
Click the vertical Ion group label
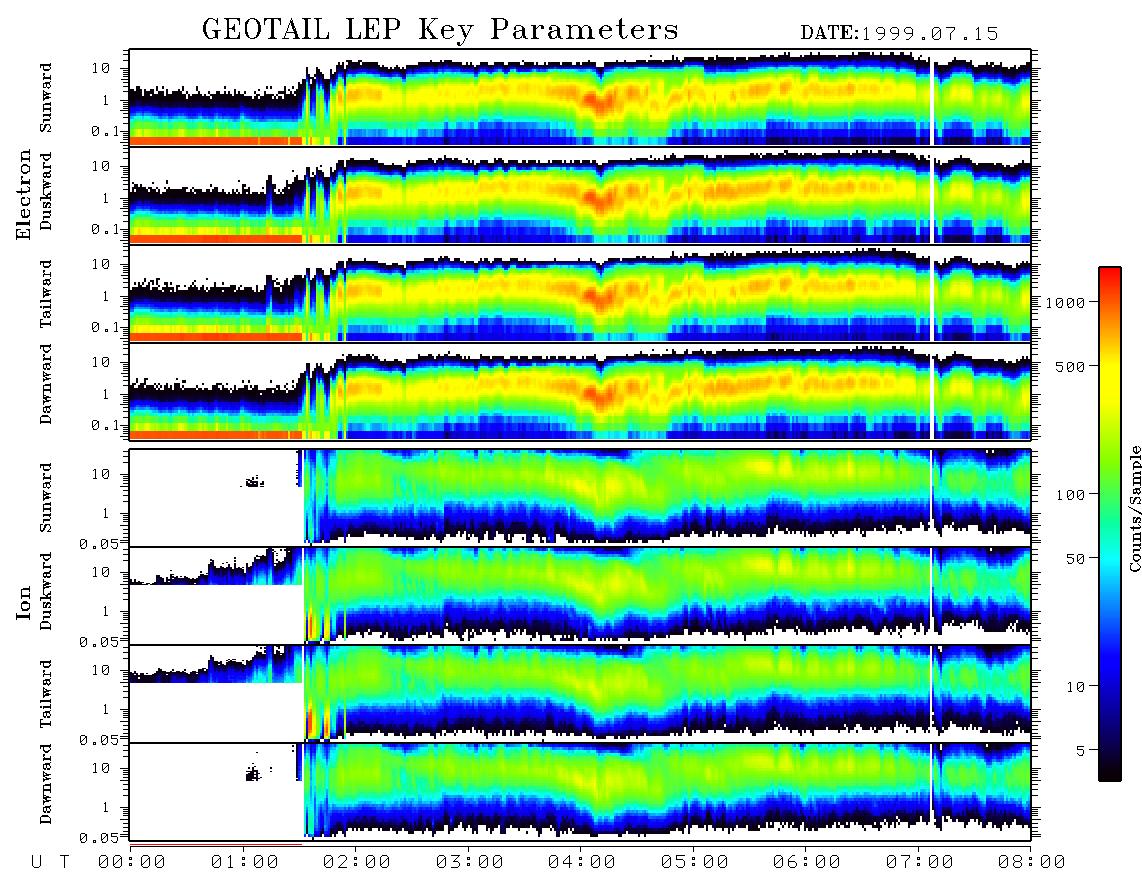pos(24,603)
